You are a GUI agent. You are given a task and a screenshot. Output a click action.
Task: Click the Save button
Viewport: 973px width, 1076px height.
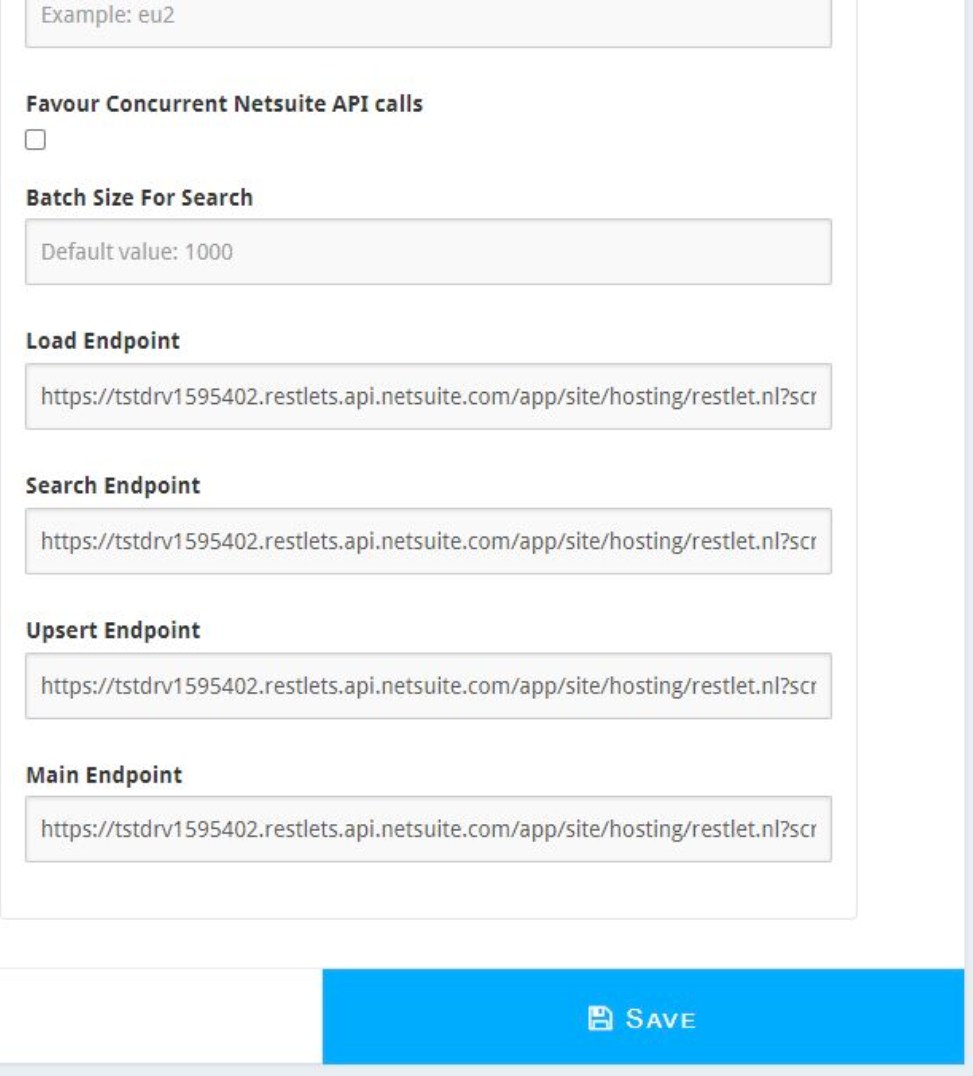tap(643, 1016)
